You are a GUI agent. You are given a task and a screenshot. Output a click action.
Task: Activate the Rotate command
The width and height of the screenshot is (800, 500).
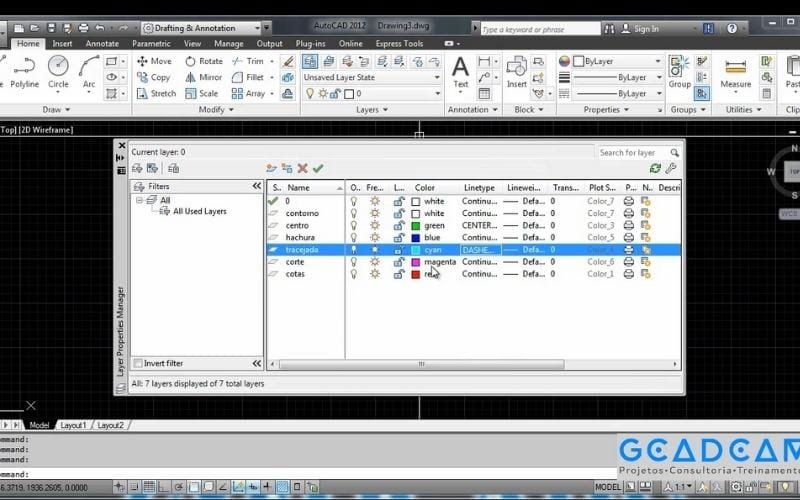[x=204, y=61]
